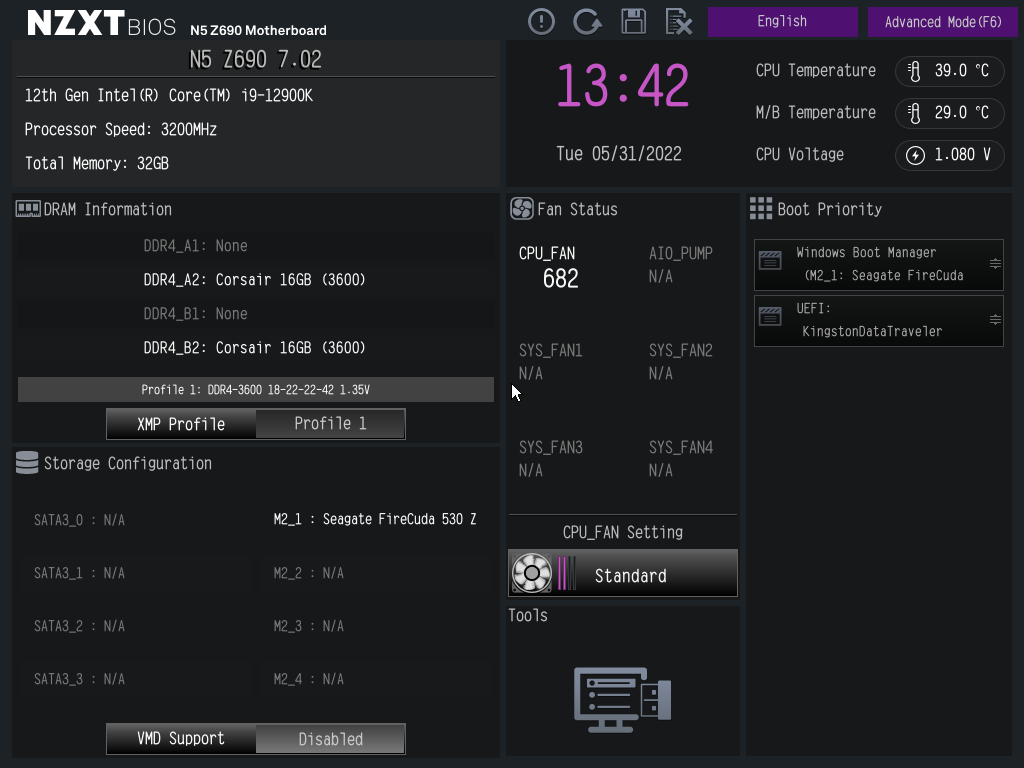Click the Windows Boot Manager reorder handle
The height and width of the screenshot is (768, 1024).
tap(995, 264)
